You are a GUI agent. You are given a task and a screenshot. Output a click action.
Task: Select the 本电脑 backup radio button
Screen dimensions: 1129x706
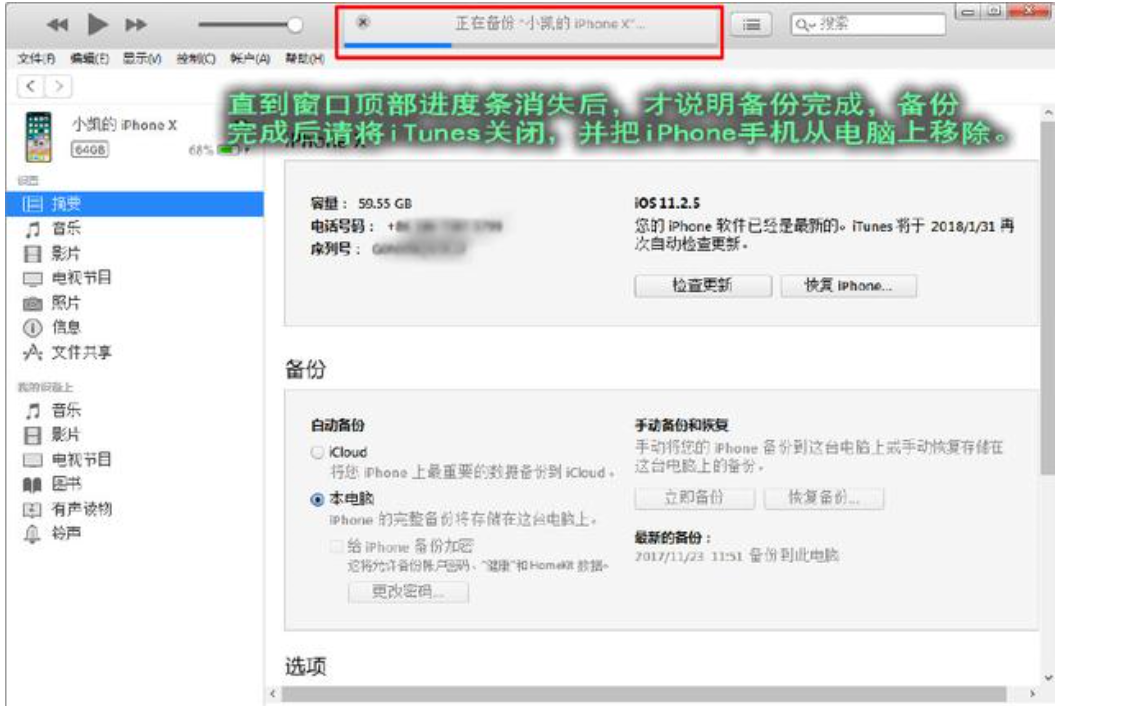pyautogui.click(x=317, y=499)
